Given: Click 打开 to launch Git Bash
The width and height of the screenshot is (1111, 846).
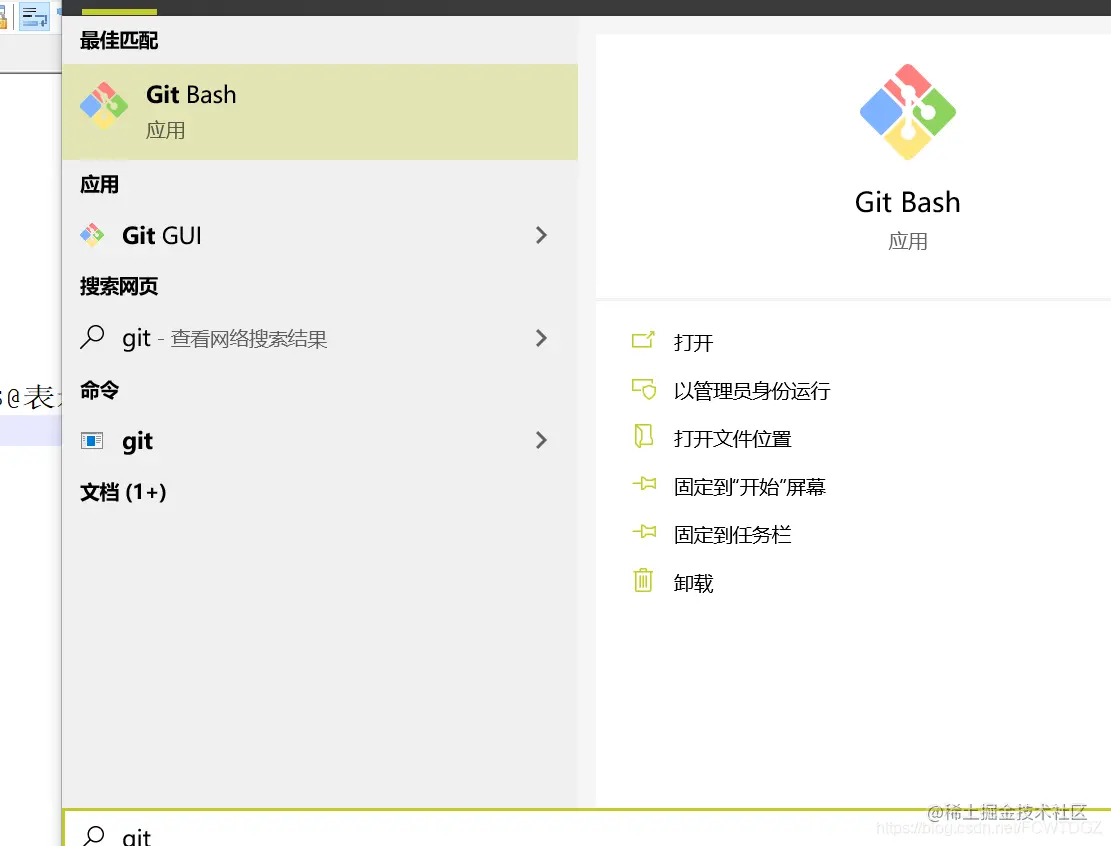Looking at the screenshot, I should (x=693, y=343).
